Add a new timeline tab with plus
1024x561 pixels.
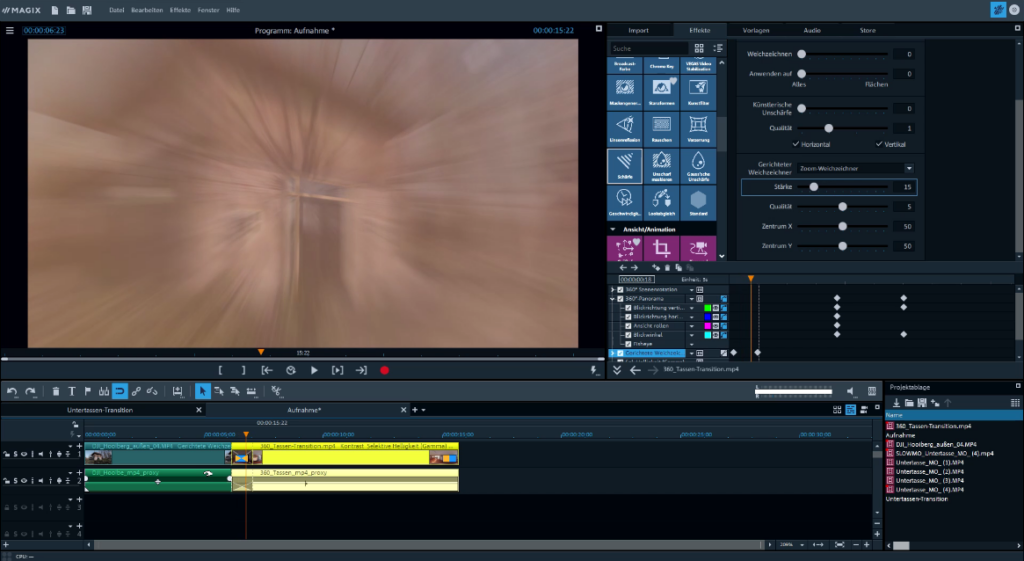point(415,410)
